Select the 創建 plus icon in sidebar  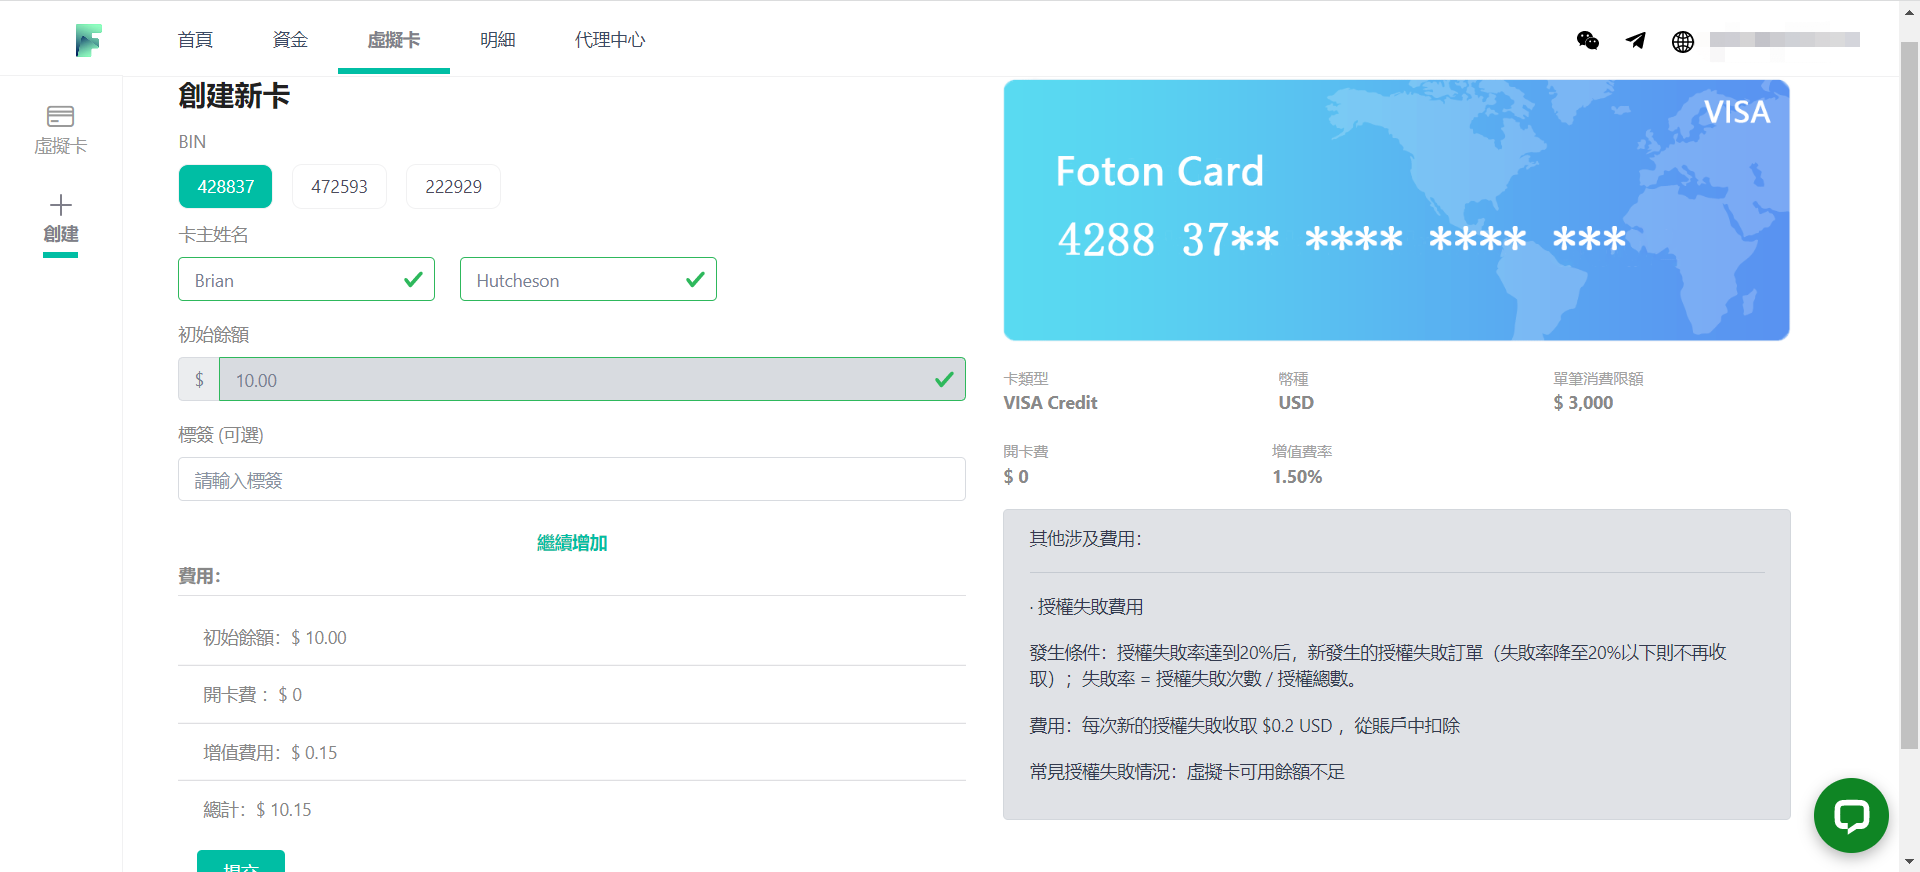click(x=61, y=205)
